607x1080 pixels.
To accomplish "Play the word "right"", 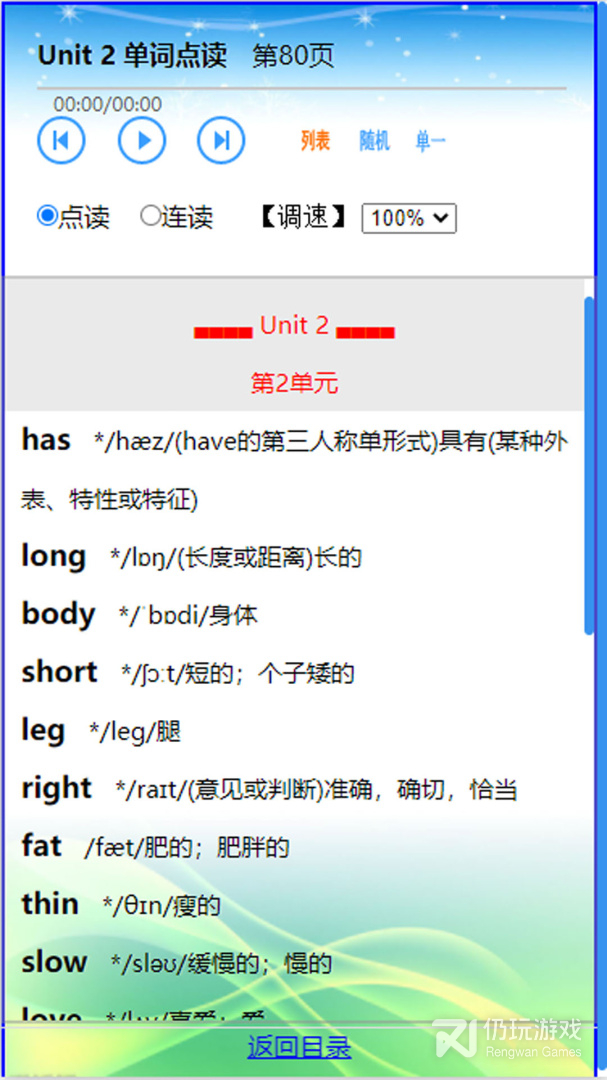I will [56, 789].
